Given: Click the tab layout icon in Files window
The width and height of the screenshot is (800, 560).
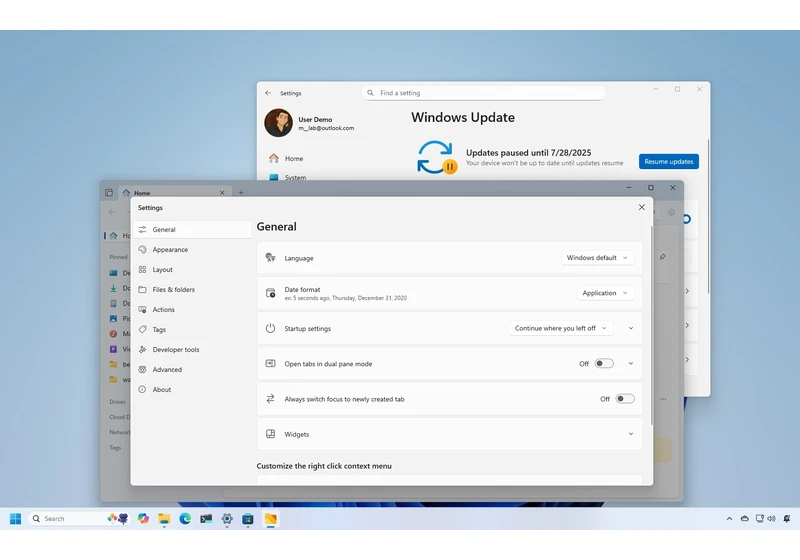Looking at the screenshot, I should click(109, 193).
